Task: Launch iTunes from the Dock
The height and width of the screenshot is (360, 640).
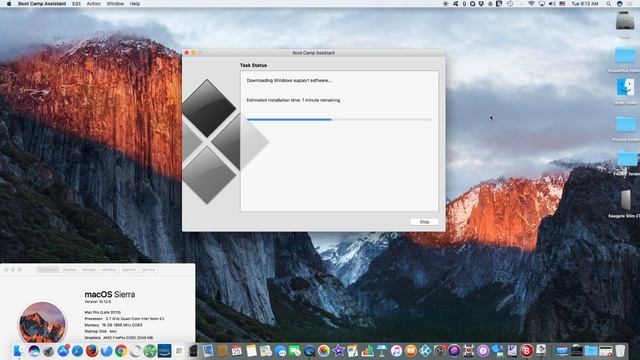Action: 396,351
